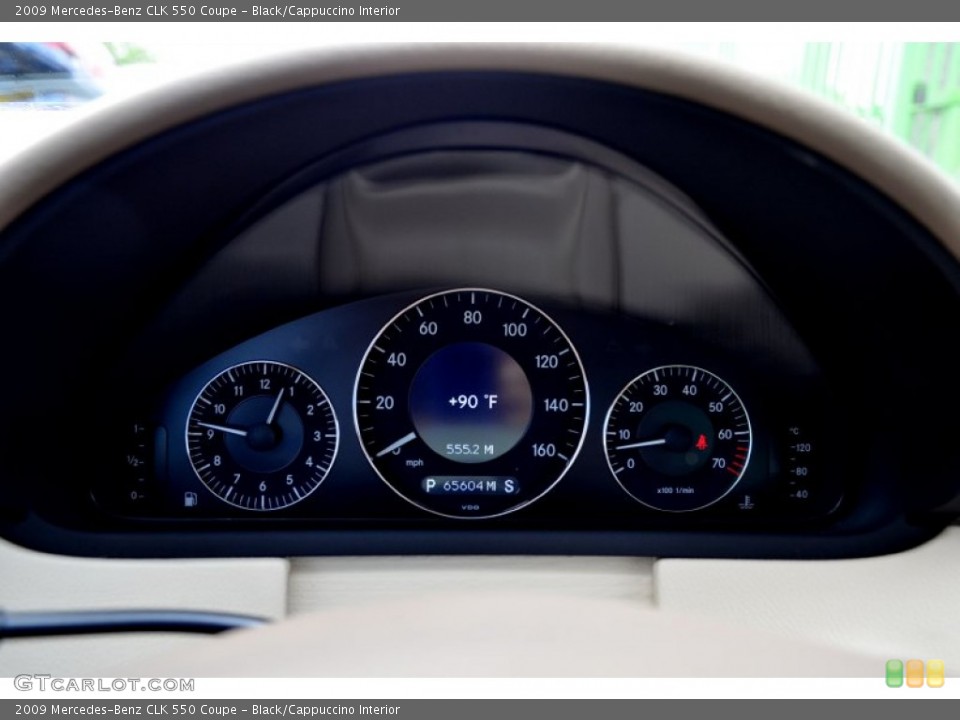Click the 60 mark on the speedometer
960x720 pixels.
tap(428, 328)
